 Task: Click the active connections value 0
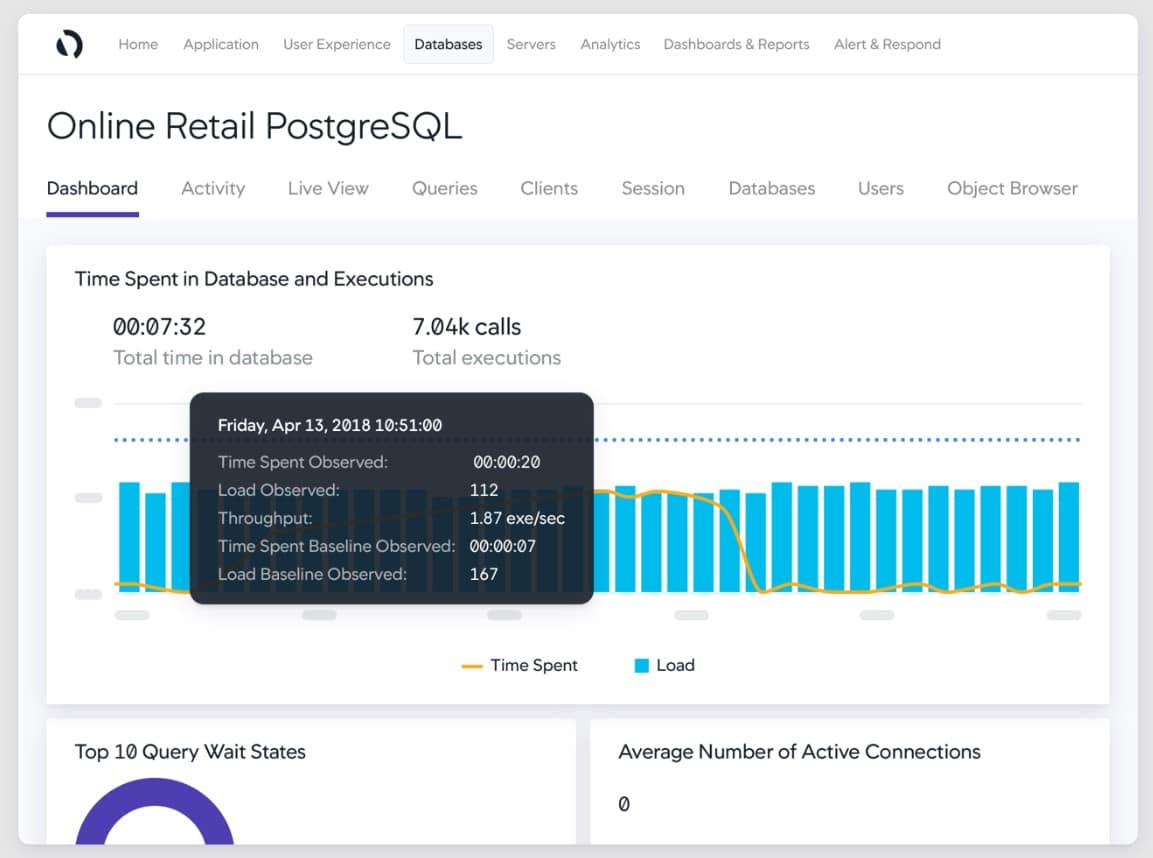point(624,804)
